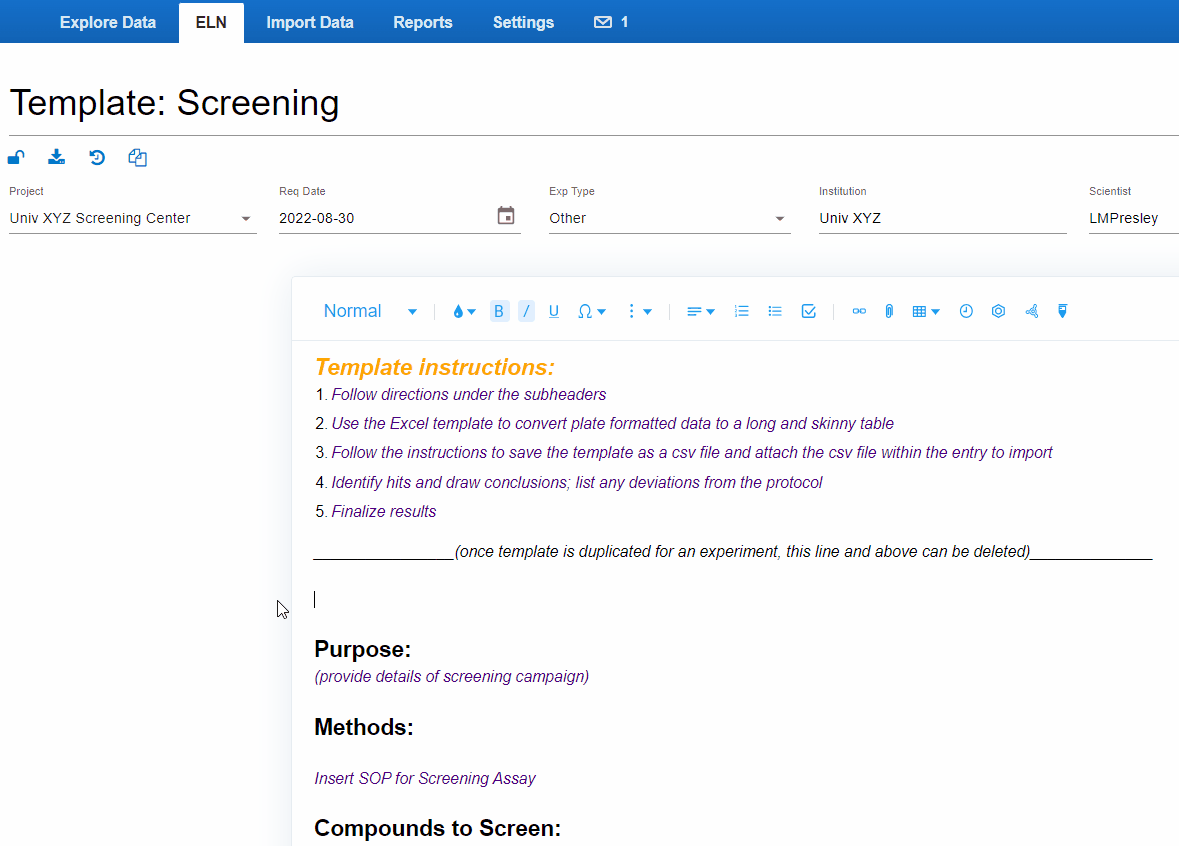Open the special characters omega menu

pyautogui.click(x=592, y=311)
